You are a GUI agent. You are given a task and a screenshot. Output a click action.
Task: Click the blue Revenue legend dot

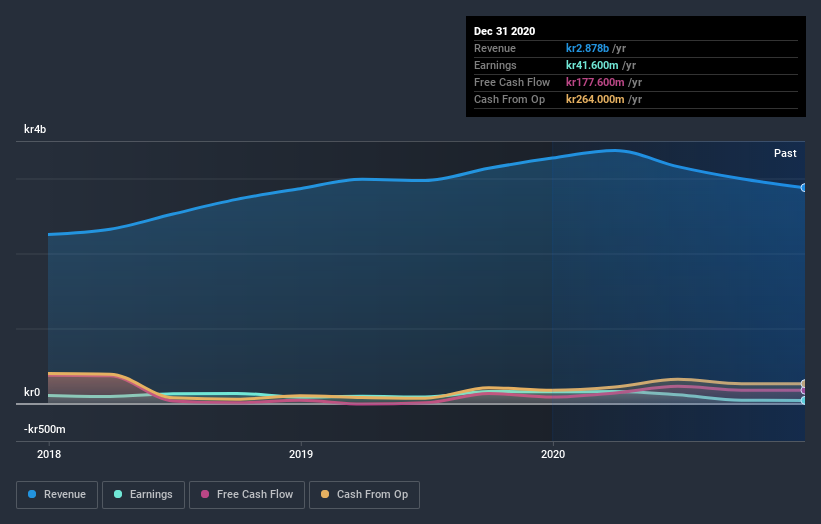tap(32, 494)
